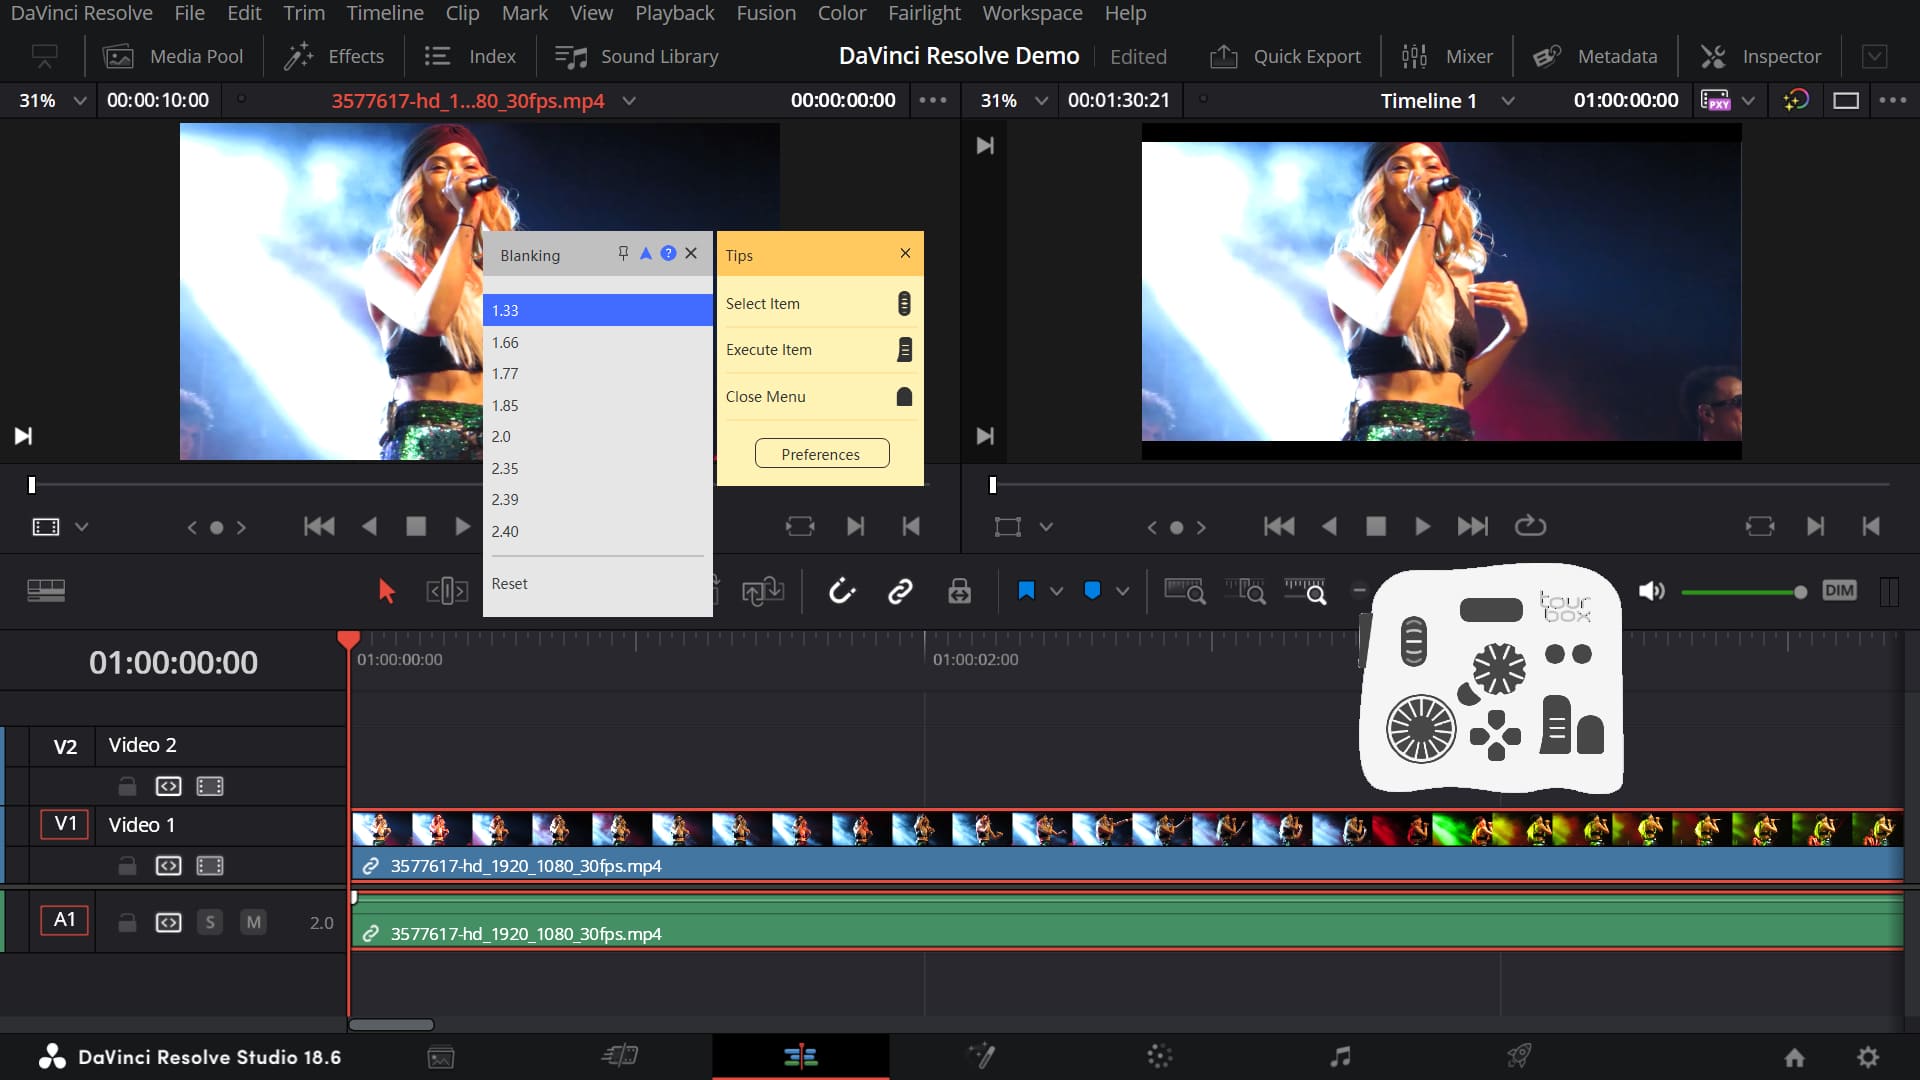This screenshot has width=1920, height=1080.
Task: Click Preferences button in Tips panel
Action: pos(821,454)
